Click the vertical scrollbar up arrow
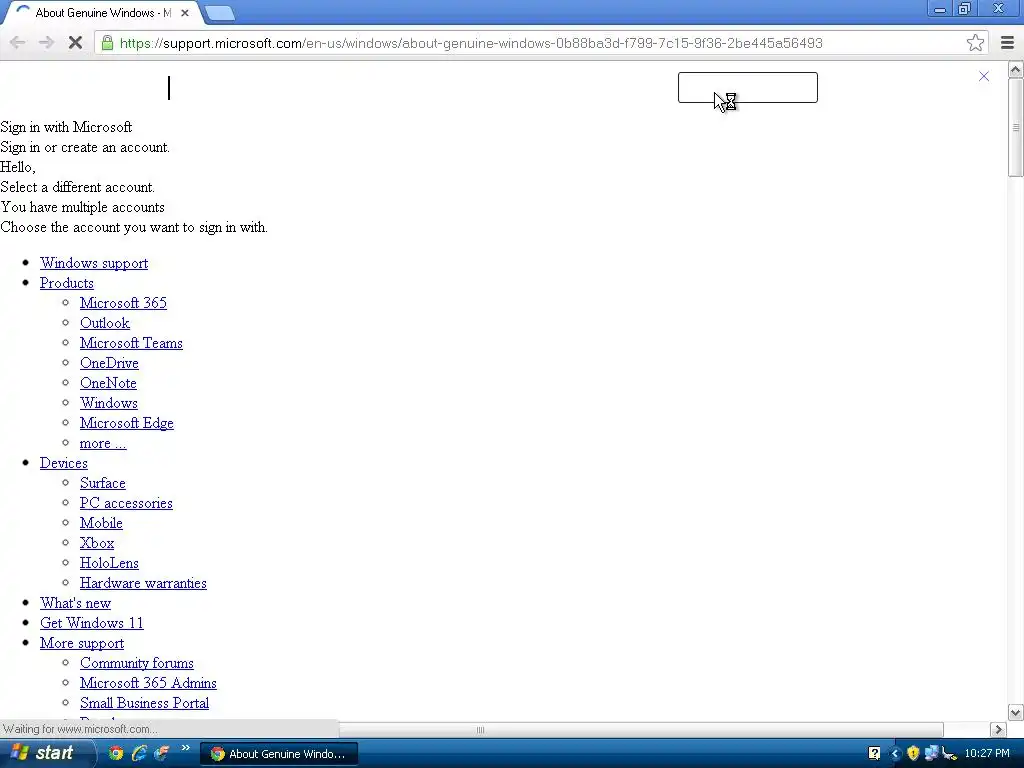Image resolution: width=1024 pixels, height=768 pixels. pos(1016,69)
